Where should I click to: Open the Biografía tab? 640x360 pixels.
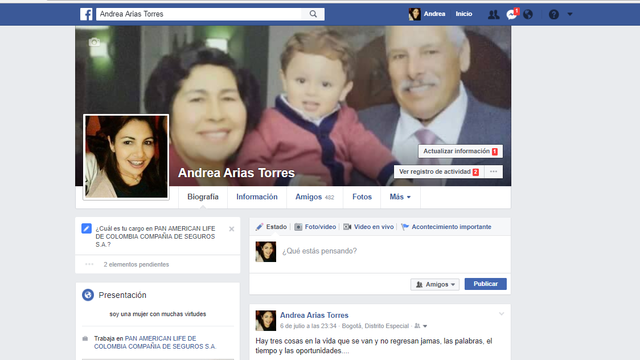(203, 197)
